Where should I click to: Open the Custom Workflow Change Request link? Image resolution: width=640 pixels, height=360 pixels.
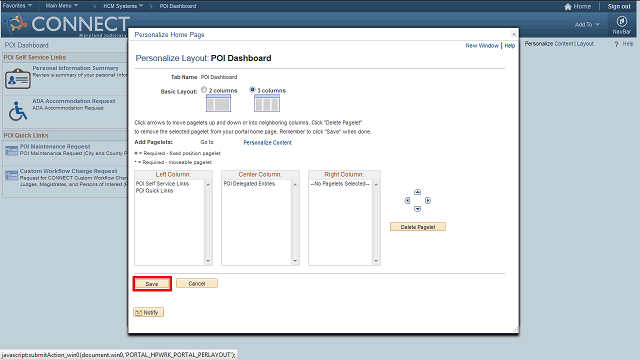coord(69,171)
